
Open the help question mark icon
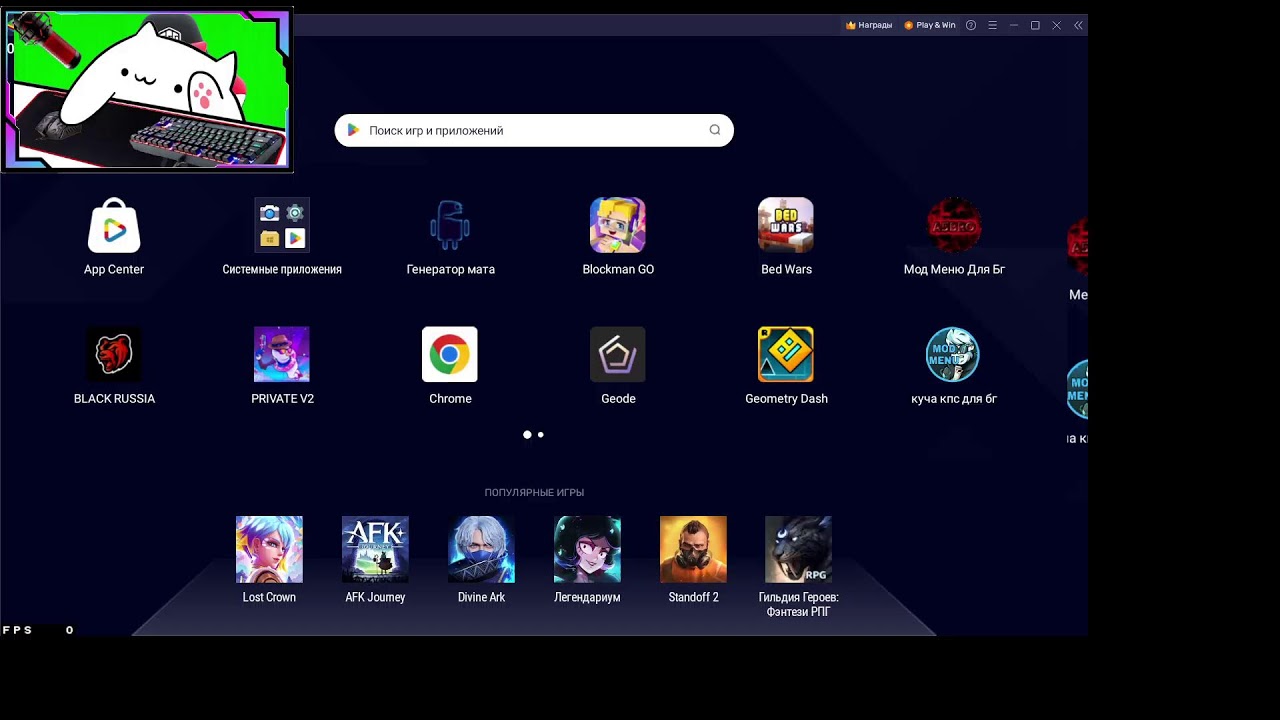(971, 25)
